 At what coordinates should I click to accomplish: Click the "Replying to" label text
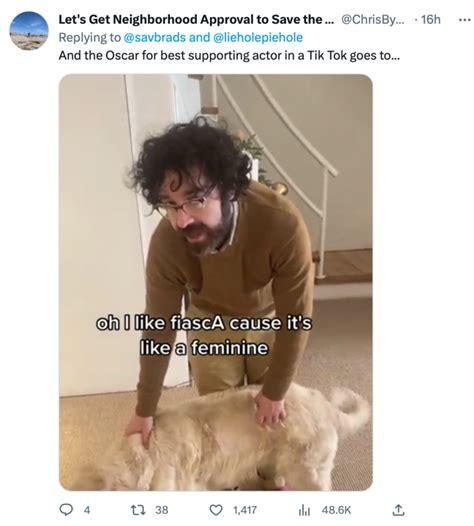(90, 37)
